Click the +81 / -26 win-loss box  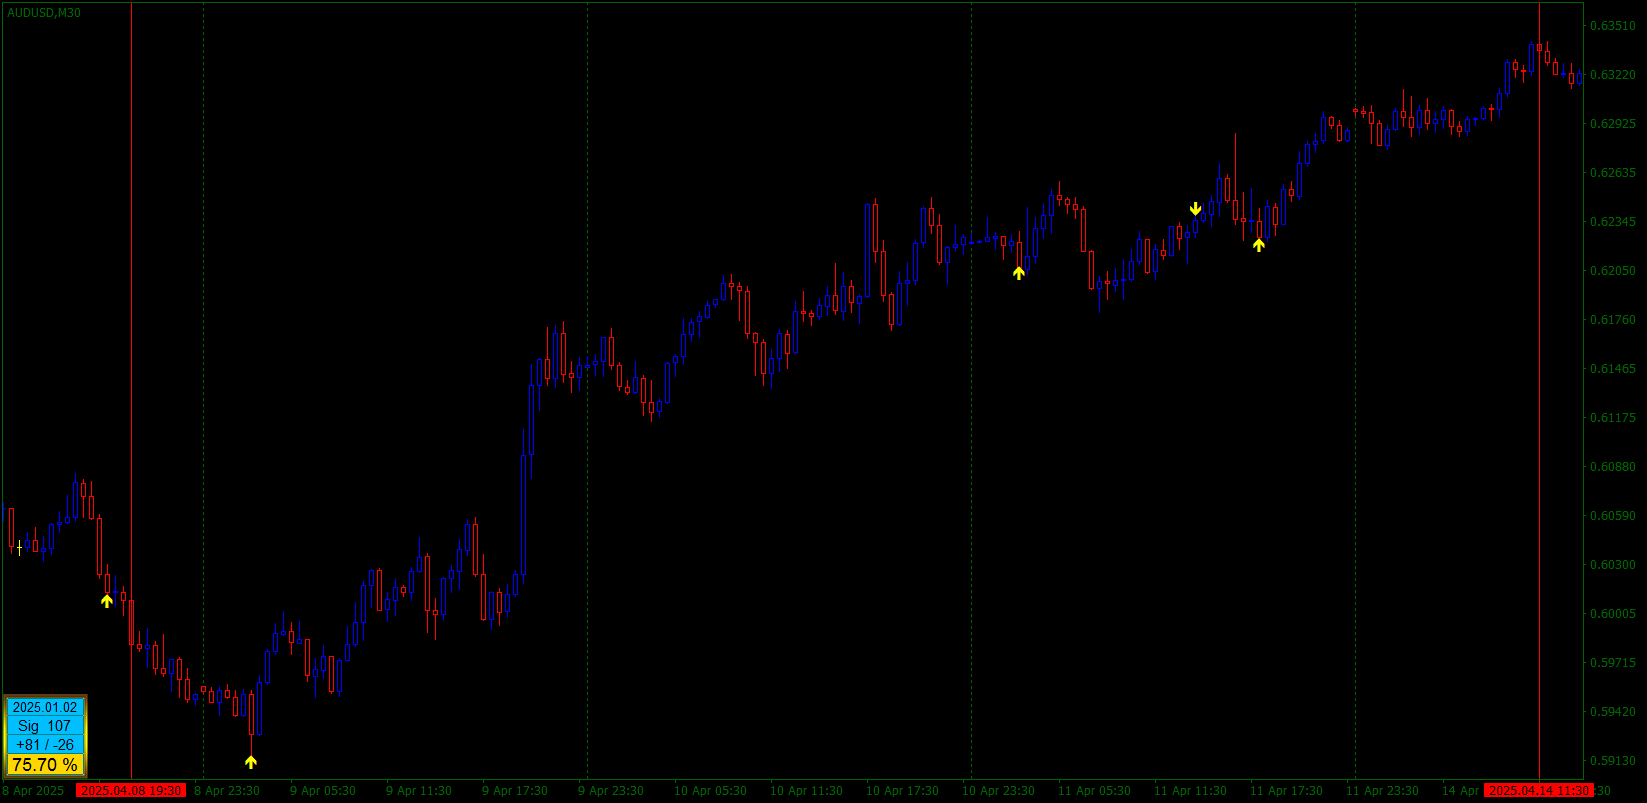point(45,745)
